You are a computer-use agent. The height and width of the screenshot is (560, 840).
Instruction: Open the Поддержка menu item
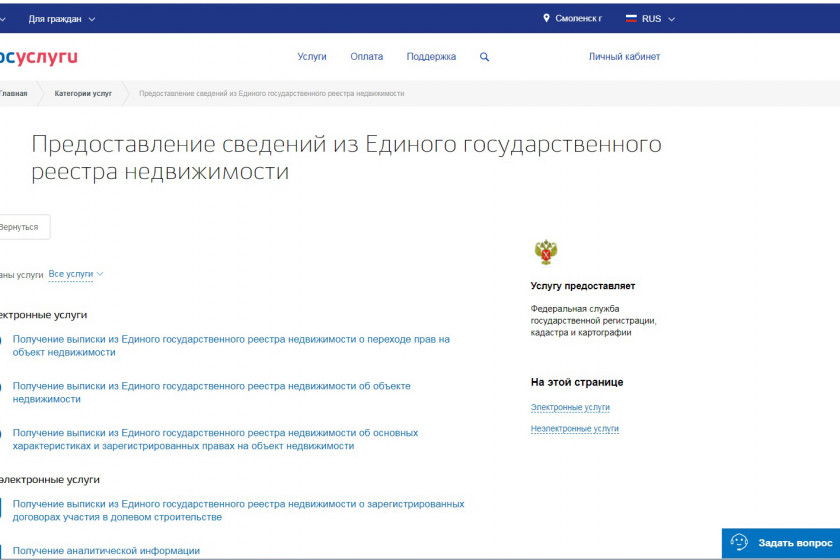tap(431, 57)
